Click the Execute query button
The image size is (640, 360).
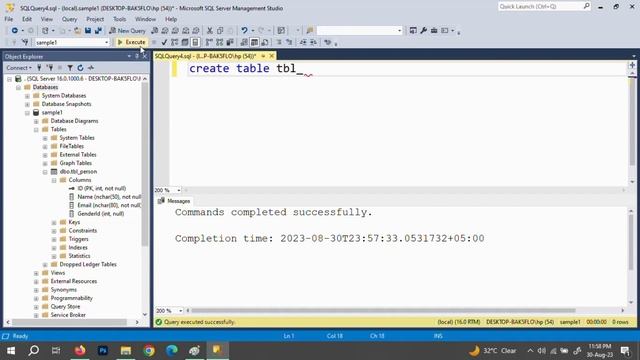click(131, 42)
